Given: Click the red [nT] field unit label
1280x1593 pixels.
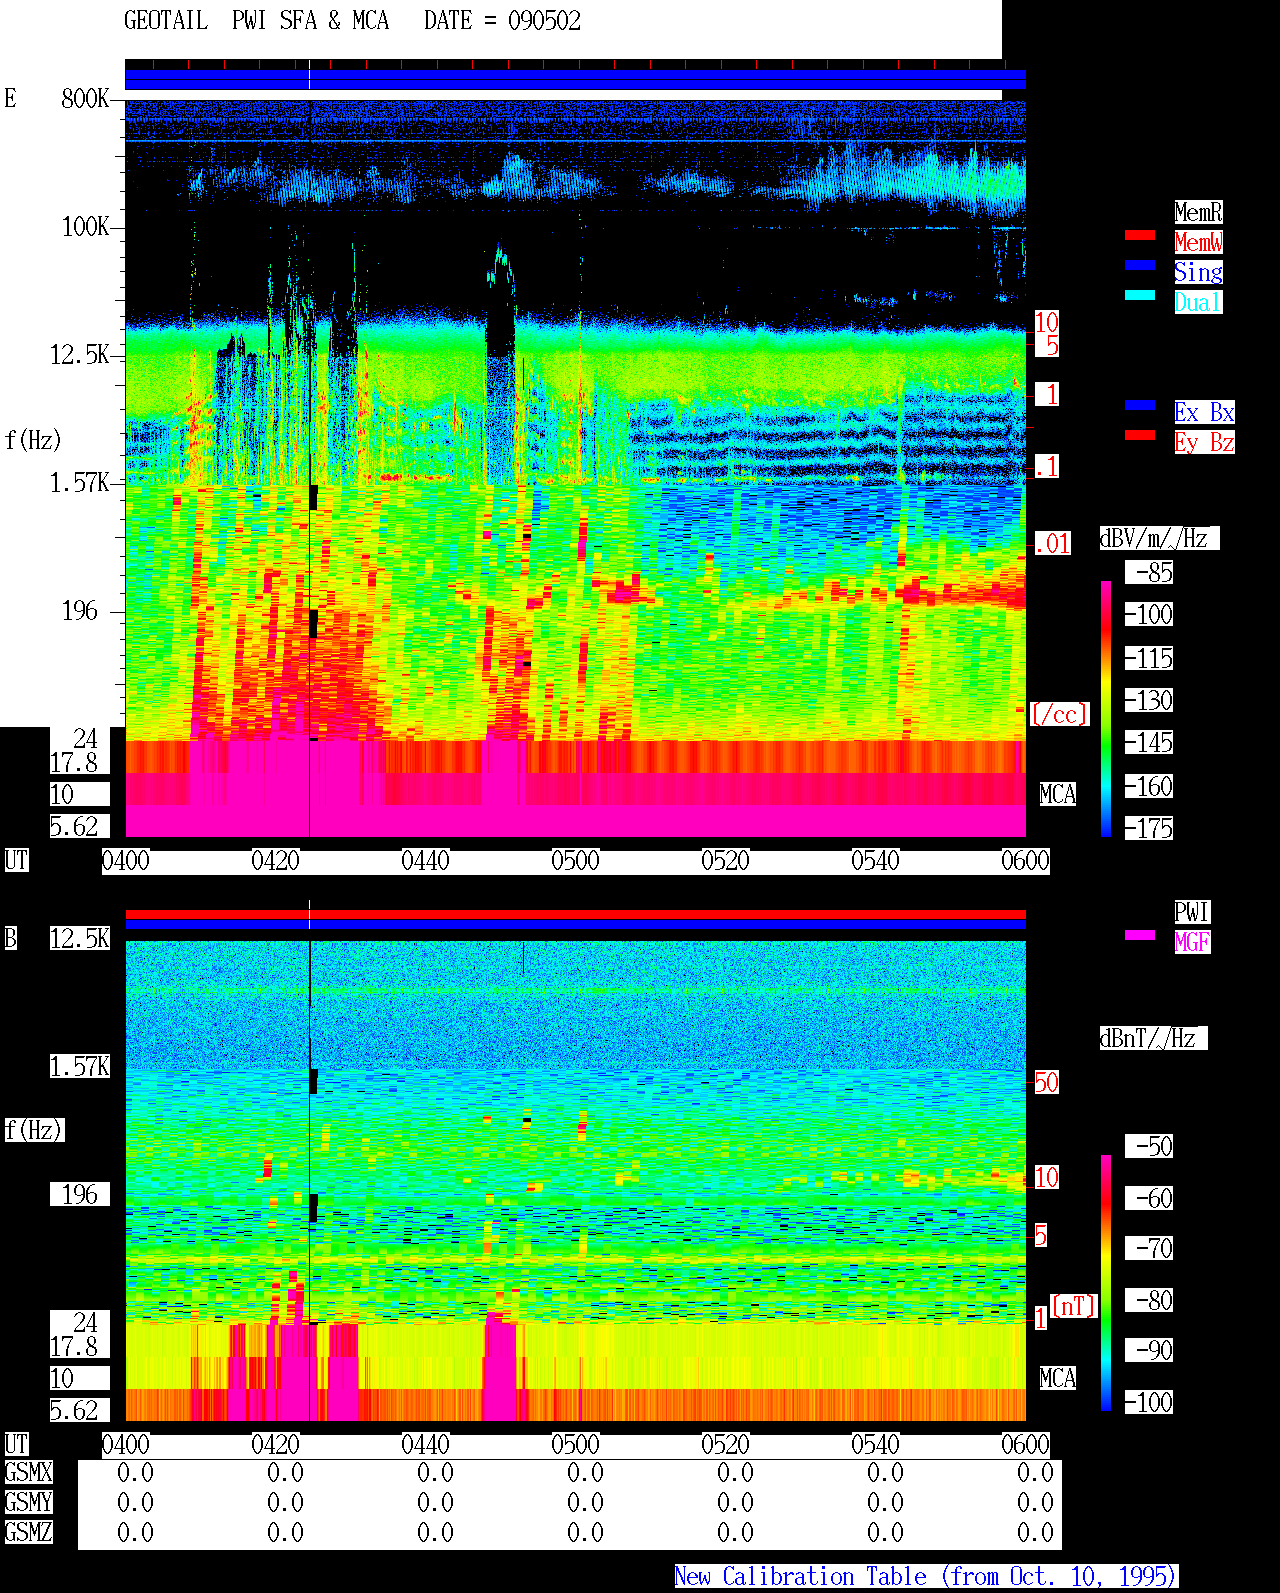Looking at the screenshot, I should [x=1075, y=1306].
